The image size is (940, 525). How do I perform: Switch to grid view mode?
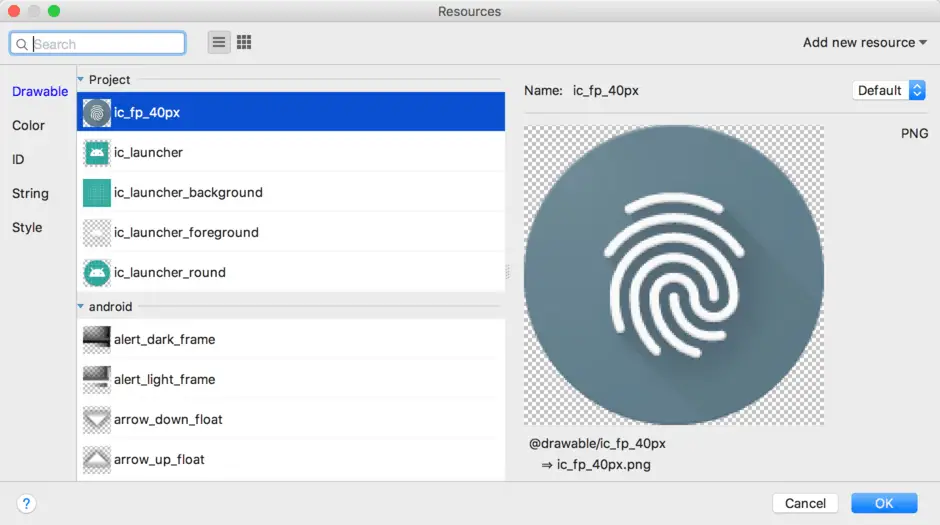click(244, 43)
